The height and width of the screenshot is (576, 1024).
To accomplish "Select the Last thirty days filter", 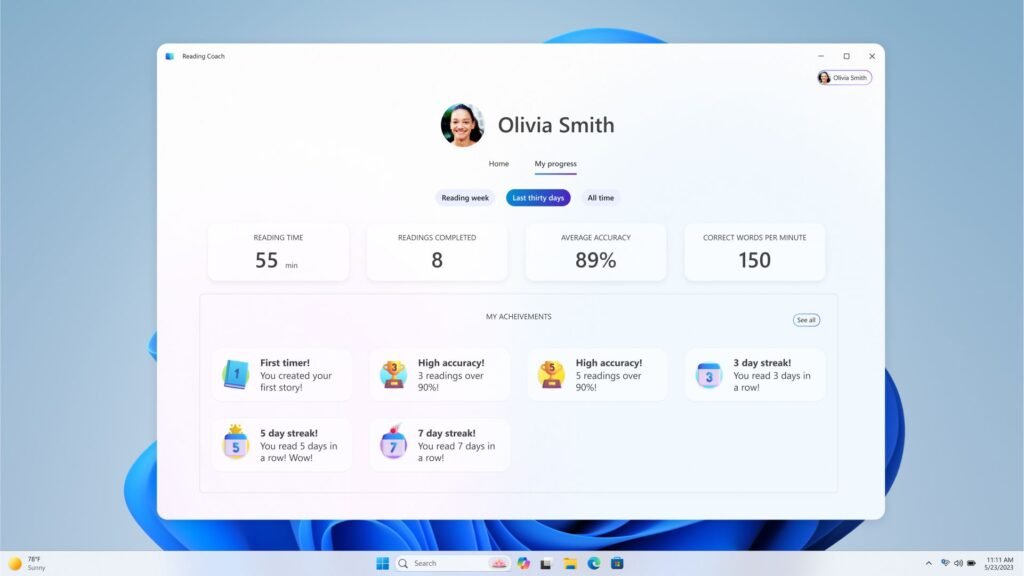I will (x=538, y=198).
